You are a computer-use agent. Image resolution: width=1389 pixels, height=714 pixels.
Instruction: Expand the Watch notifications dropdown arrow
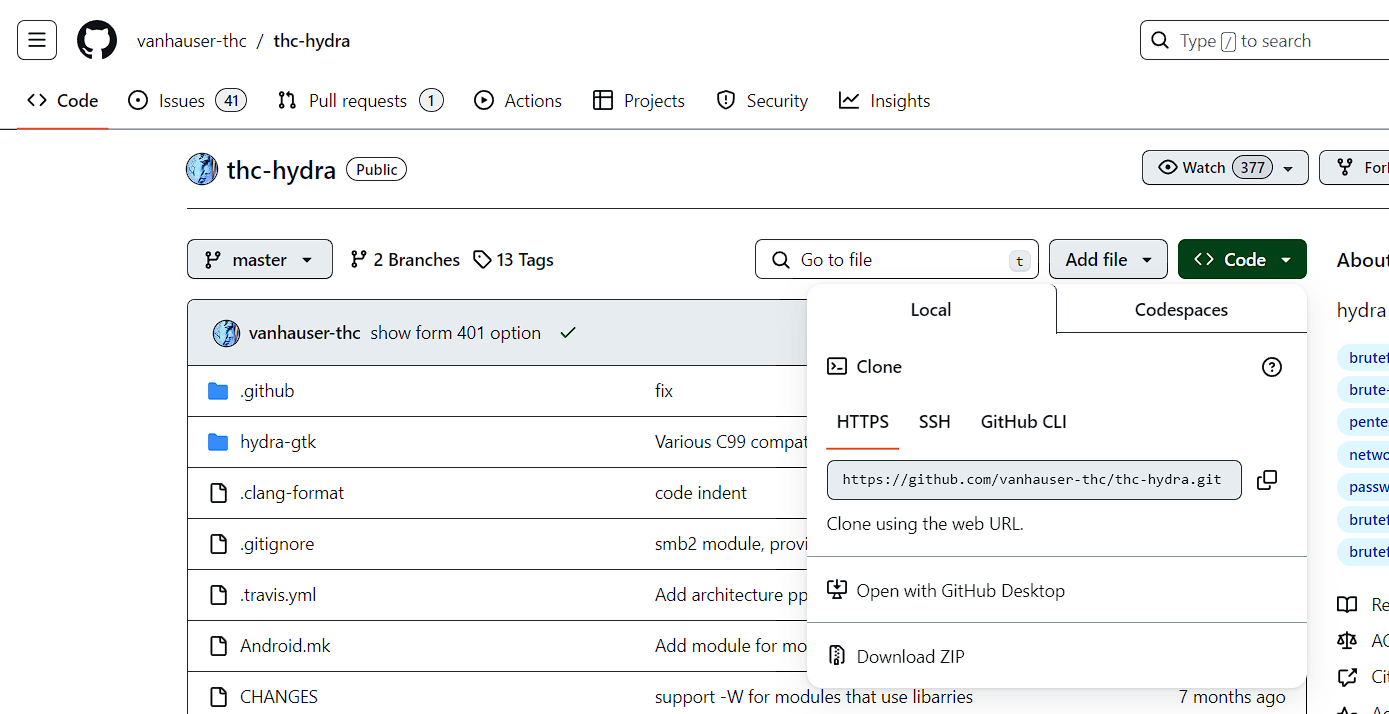(1288, 168)
